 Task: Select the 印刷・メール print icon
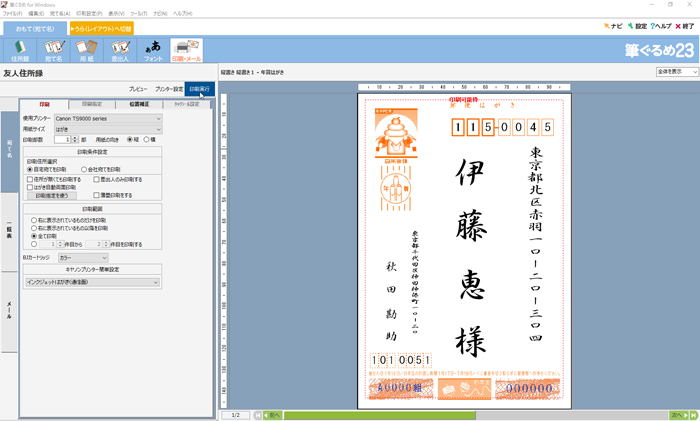pos(186,49)
